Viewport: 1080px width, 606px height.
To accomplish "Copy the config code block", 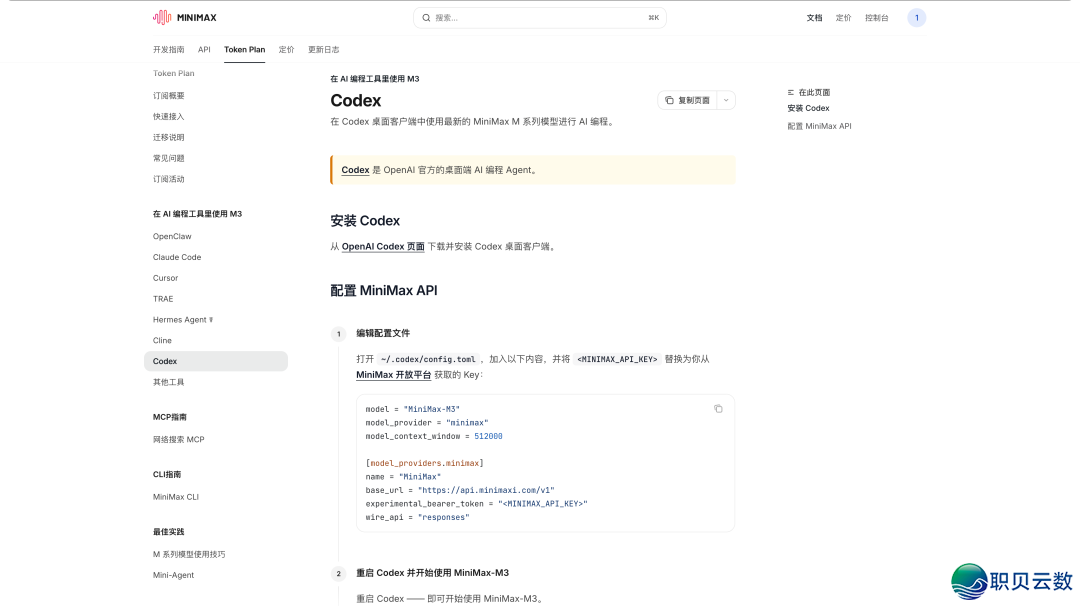I will (718, 409).
